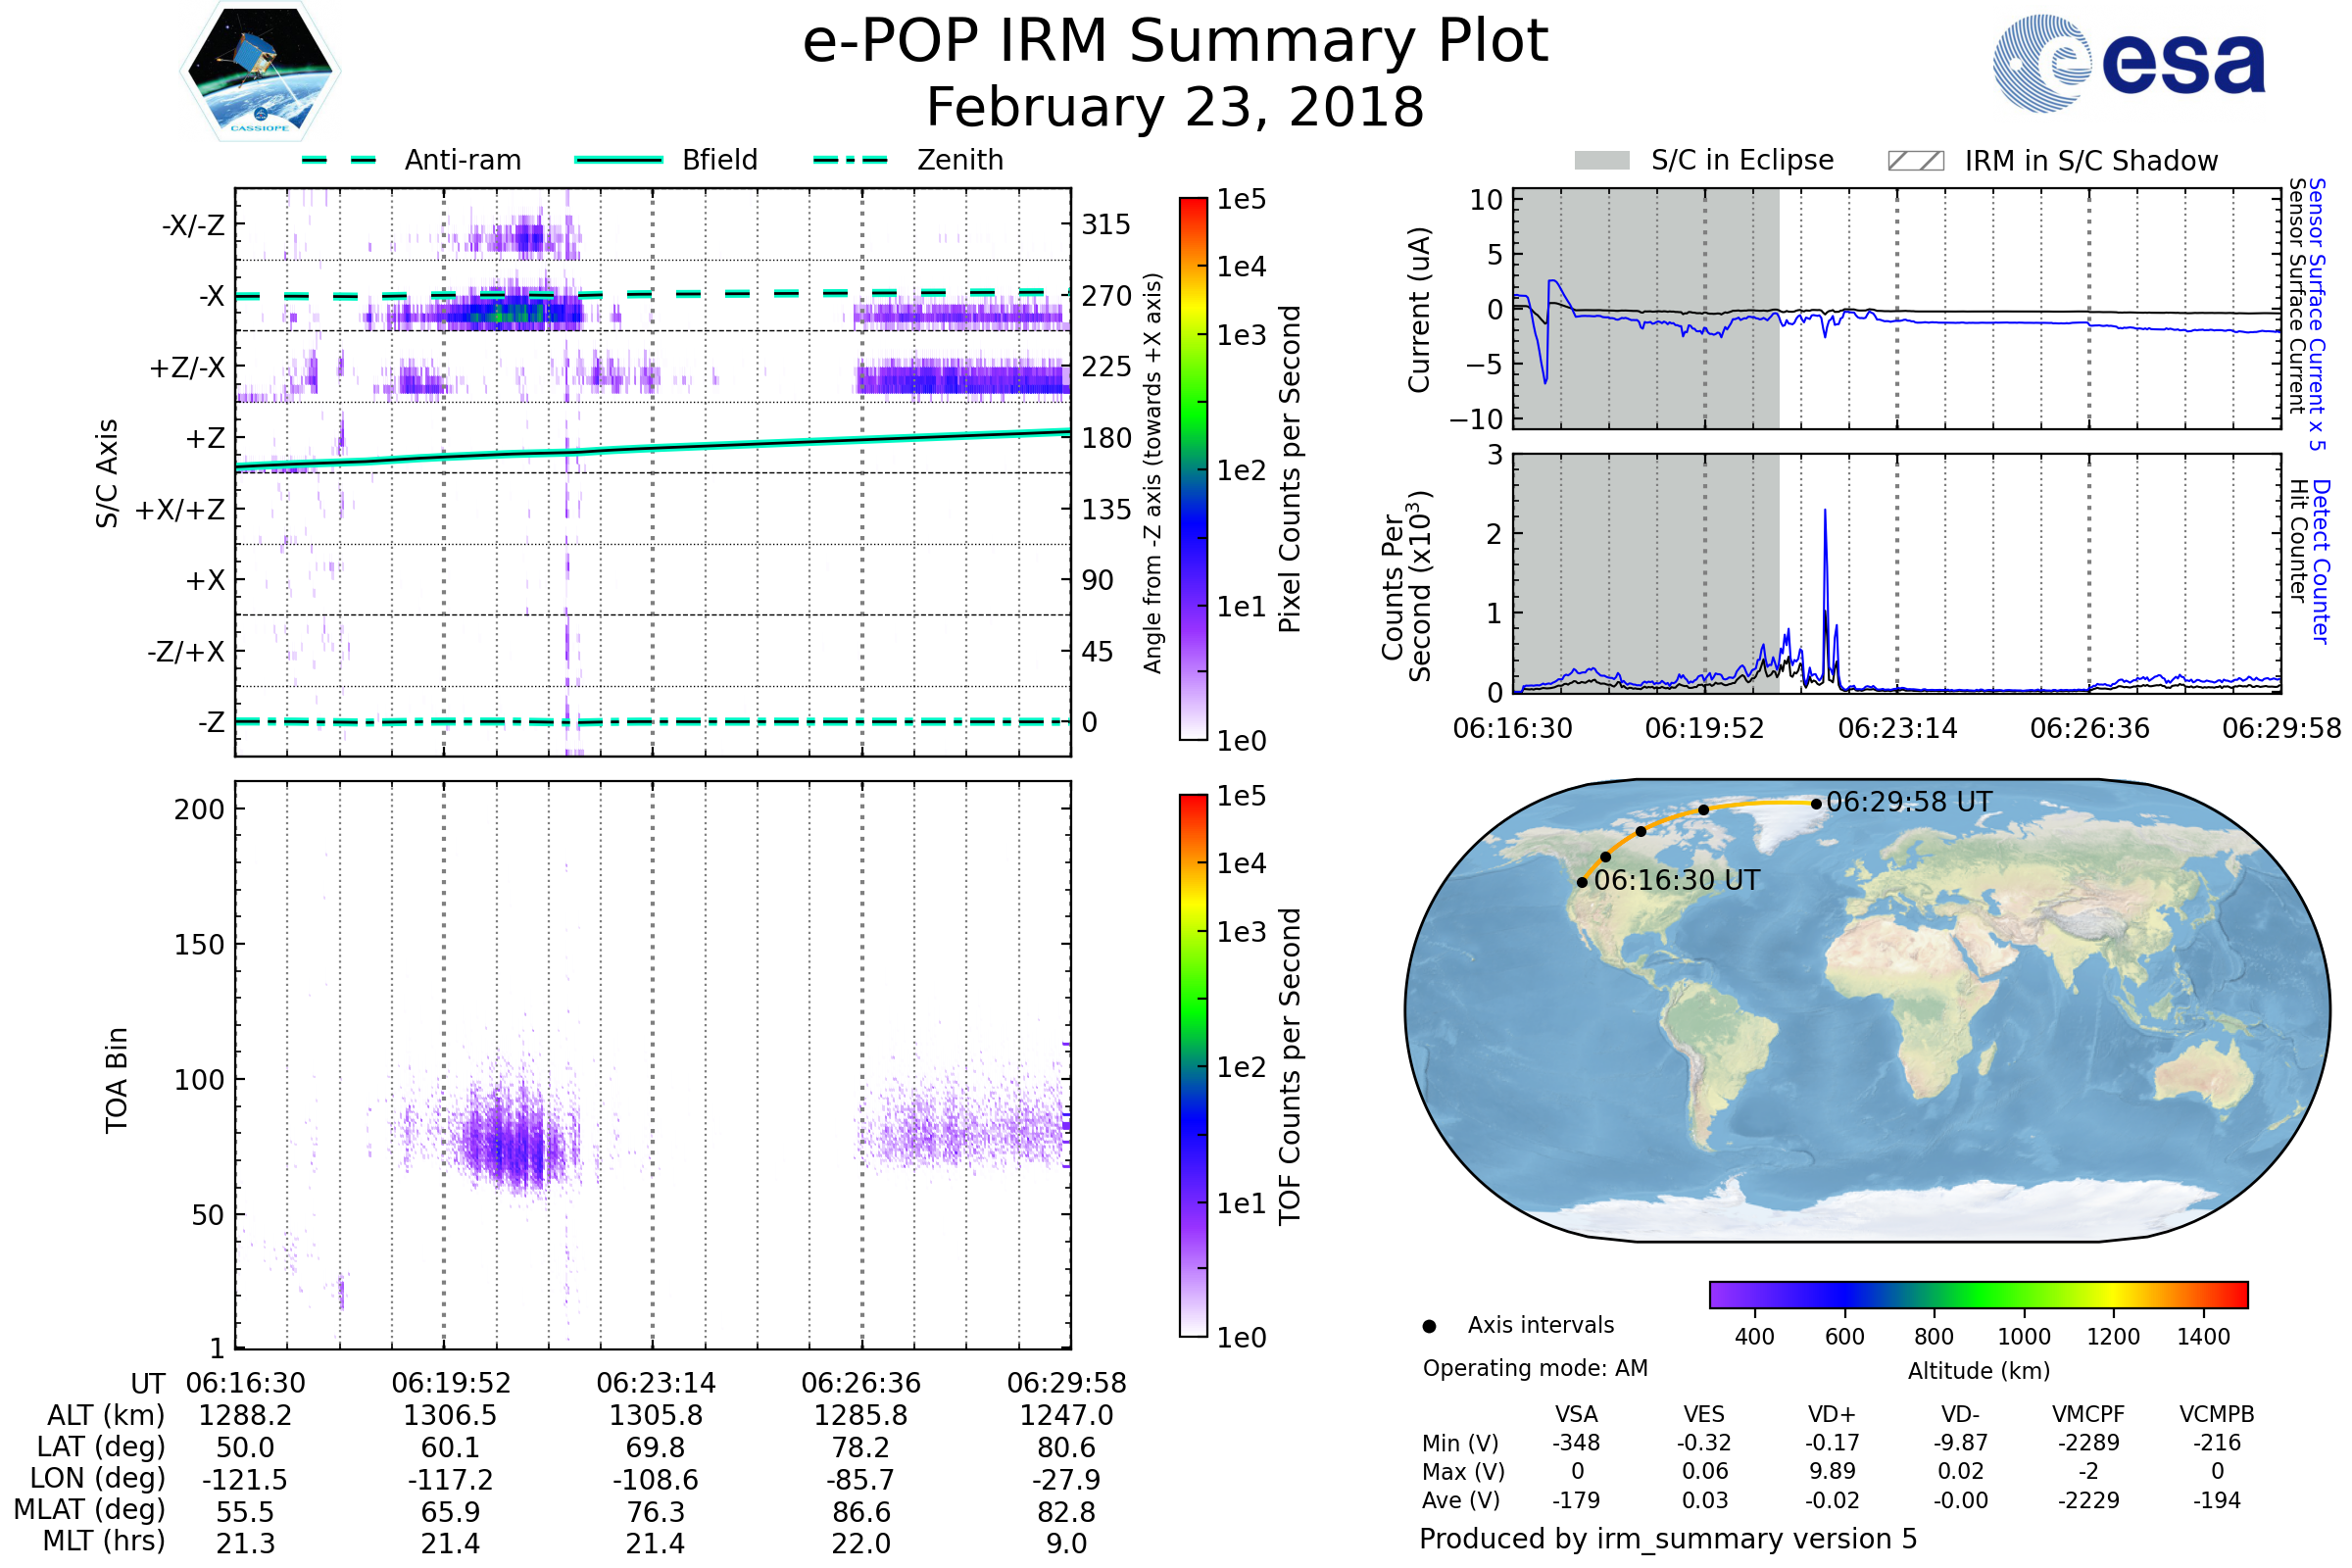
Task: Click the 06:23:14 UT tick label below TOA plot
Action: coord(656,1383)
